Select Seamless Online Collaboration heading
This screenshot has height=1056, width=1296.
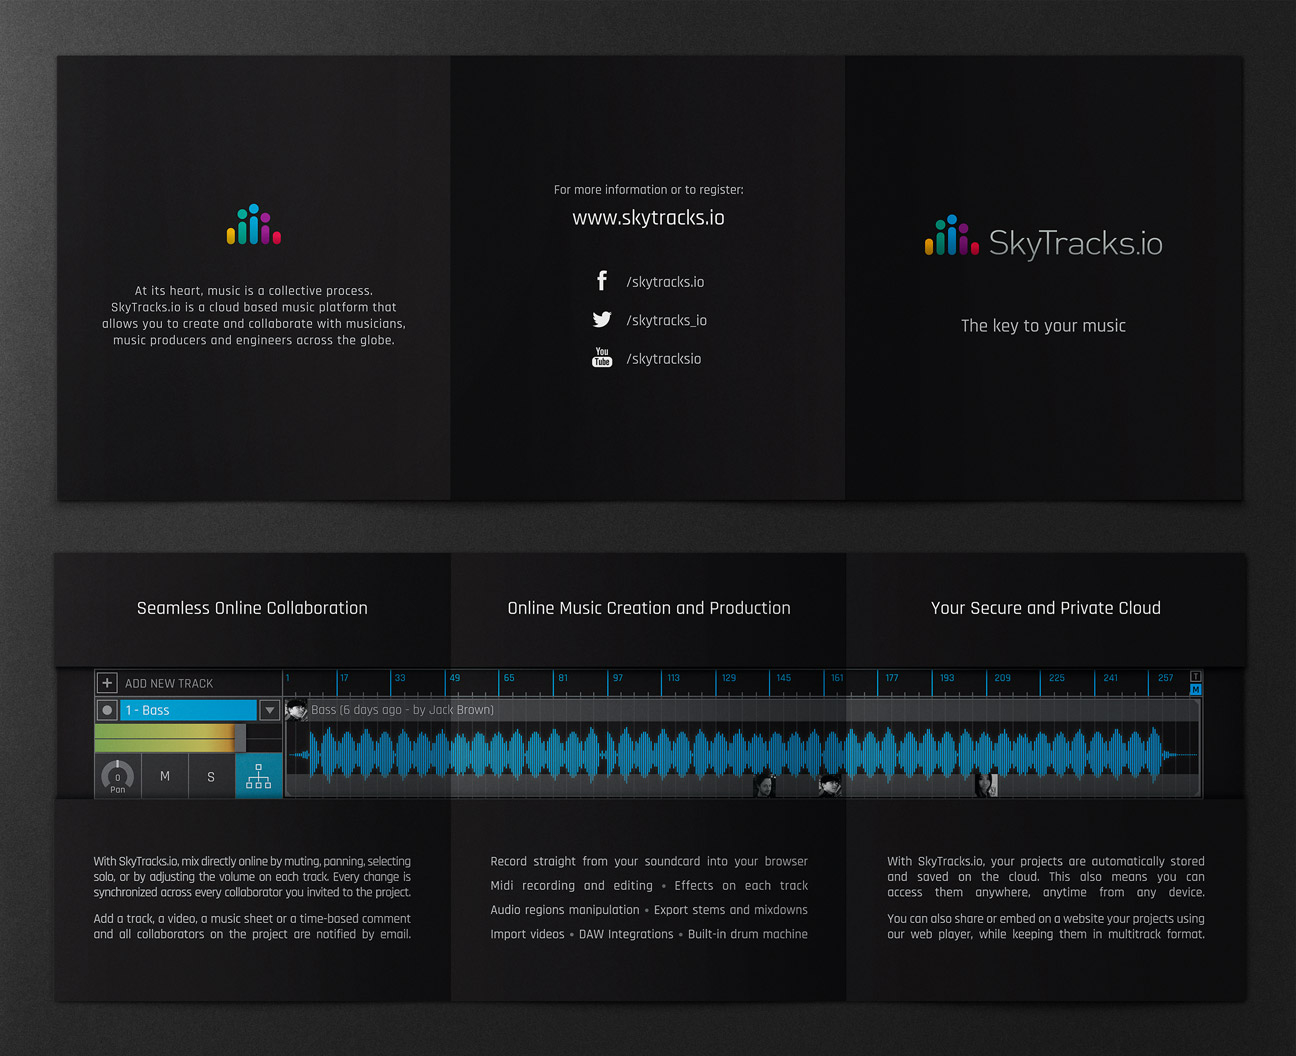[x=252, y=608]
